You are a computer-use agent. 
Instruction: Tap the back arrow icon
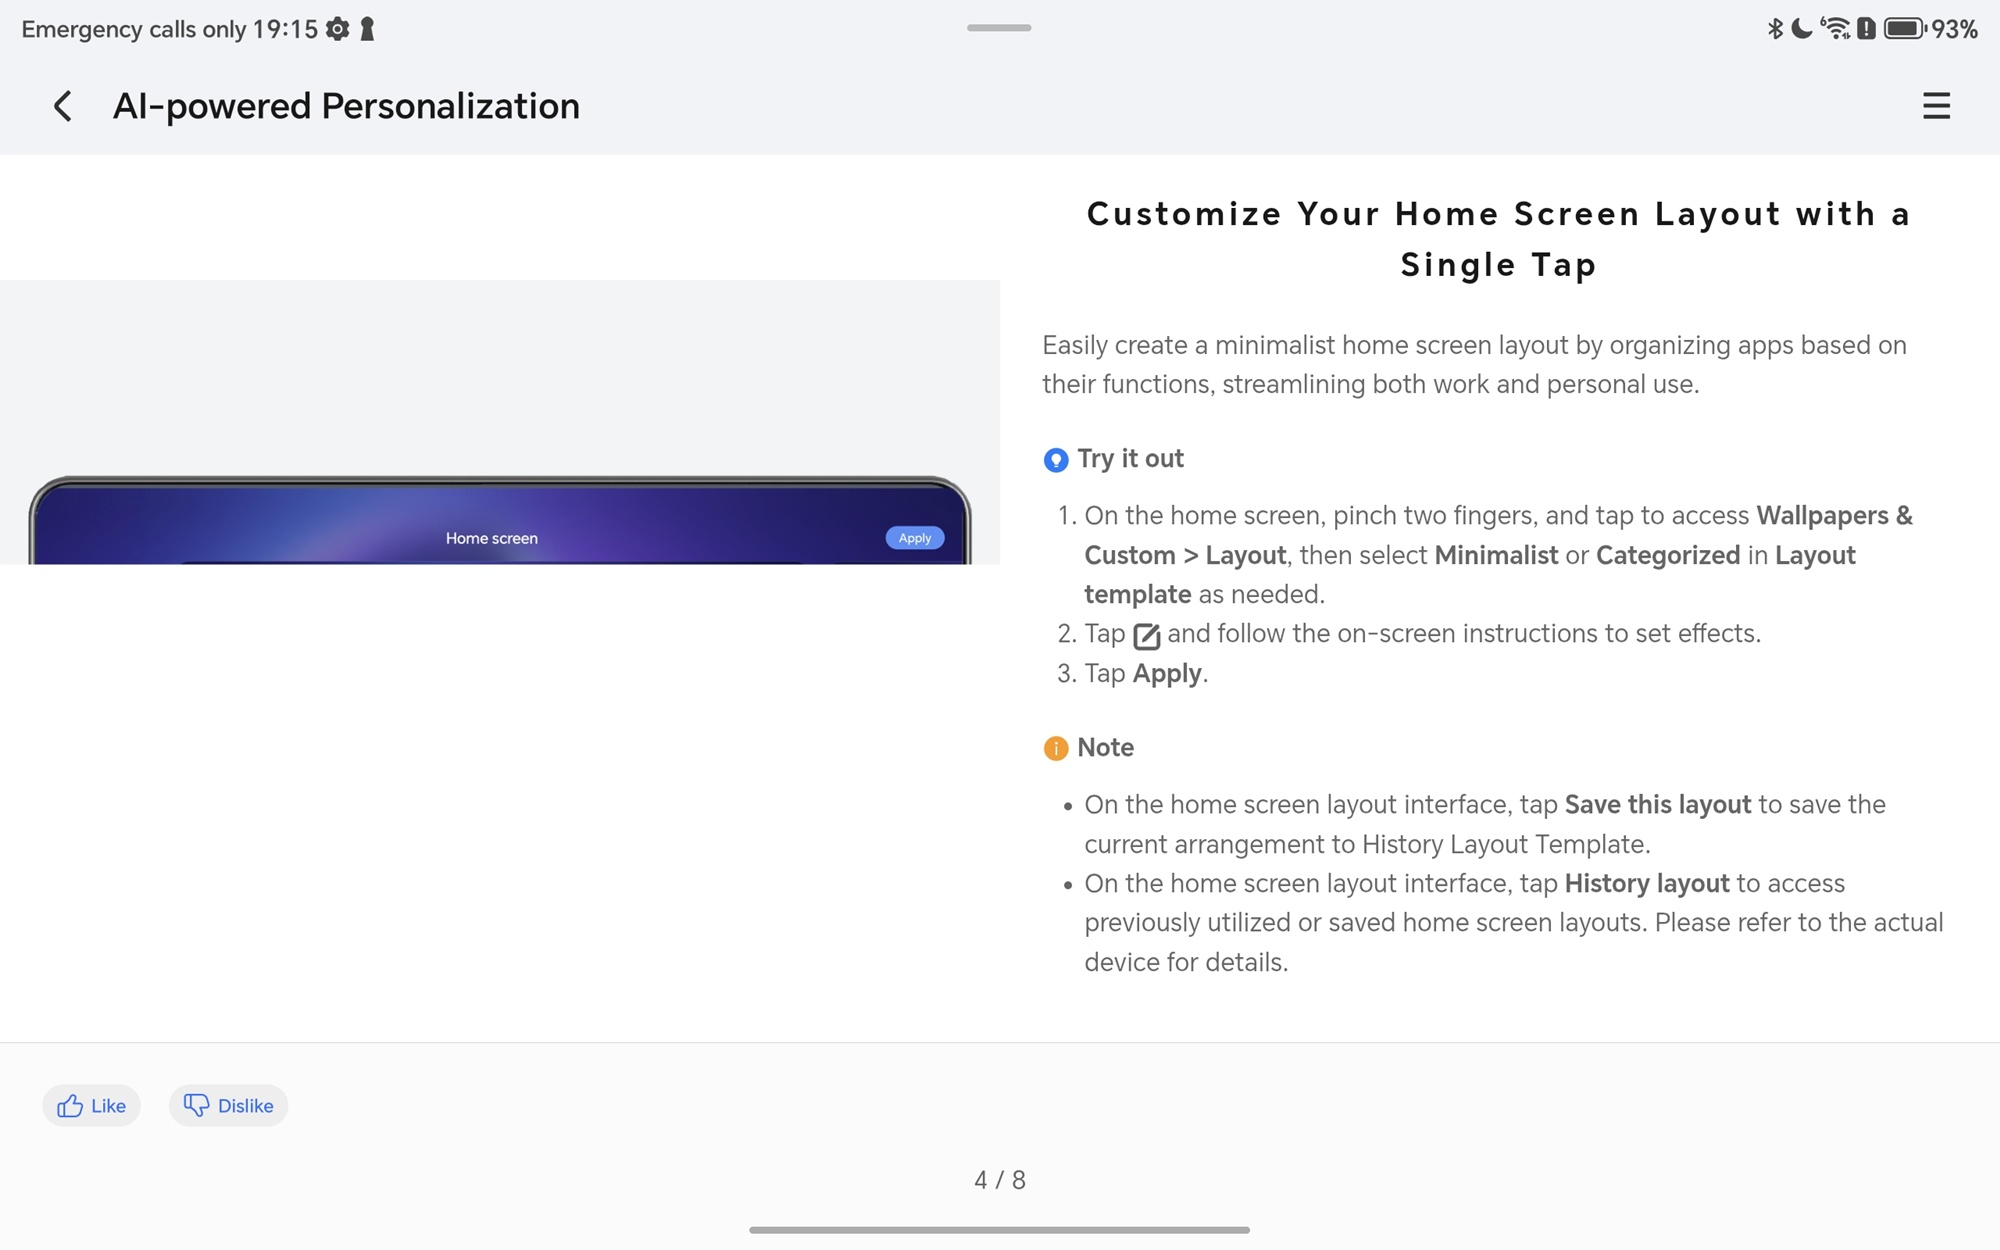click(x=63, y=106)
